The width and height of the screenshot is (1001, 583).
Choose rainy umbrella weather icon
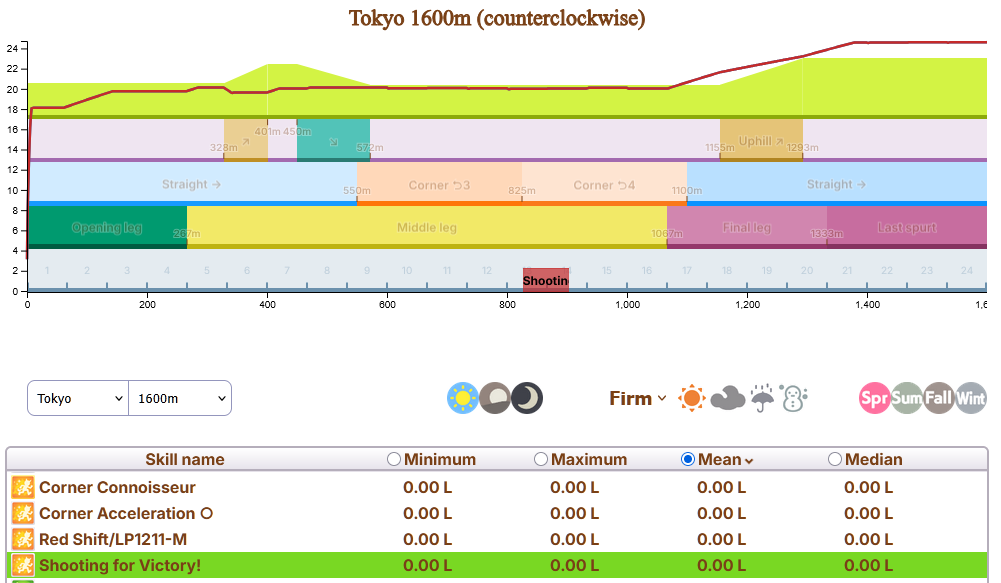point(762,398)
